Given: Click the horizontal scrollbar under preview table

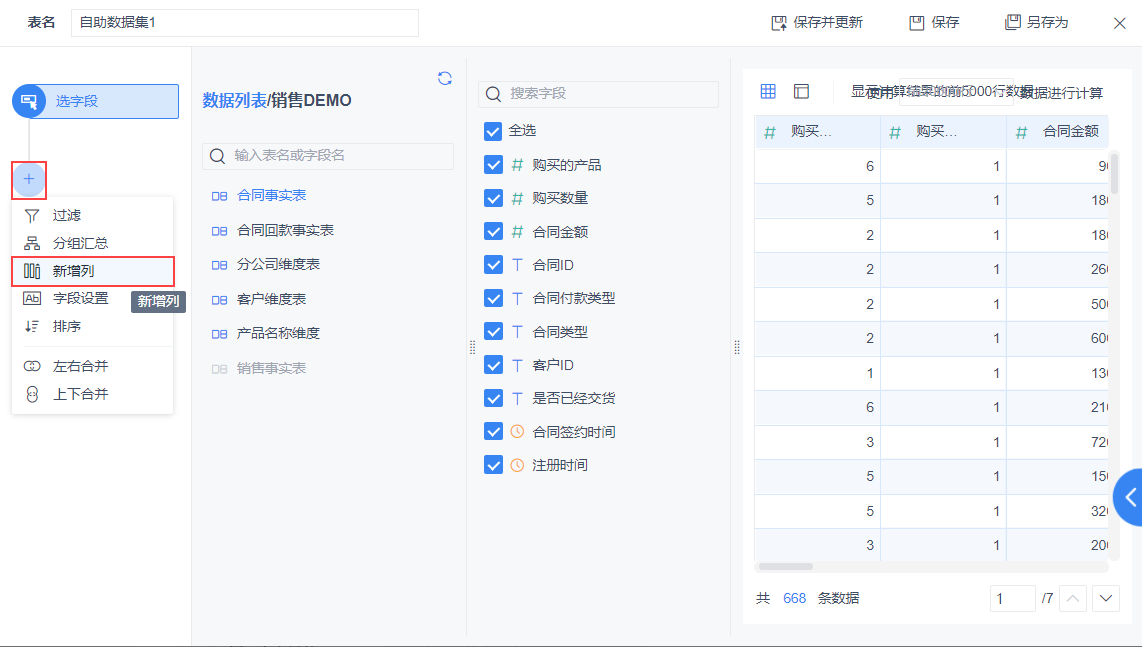Looking at the screenshot, I should (786, 567).
